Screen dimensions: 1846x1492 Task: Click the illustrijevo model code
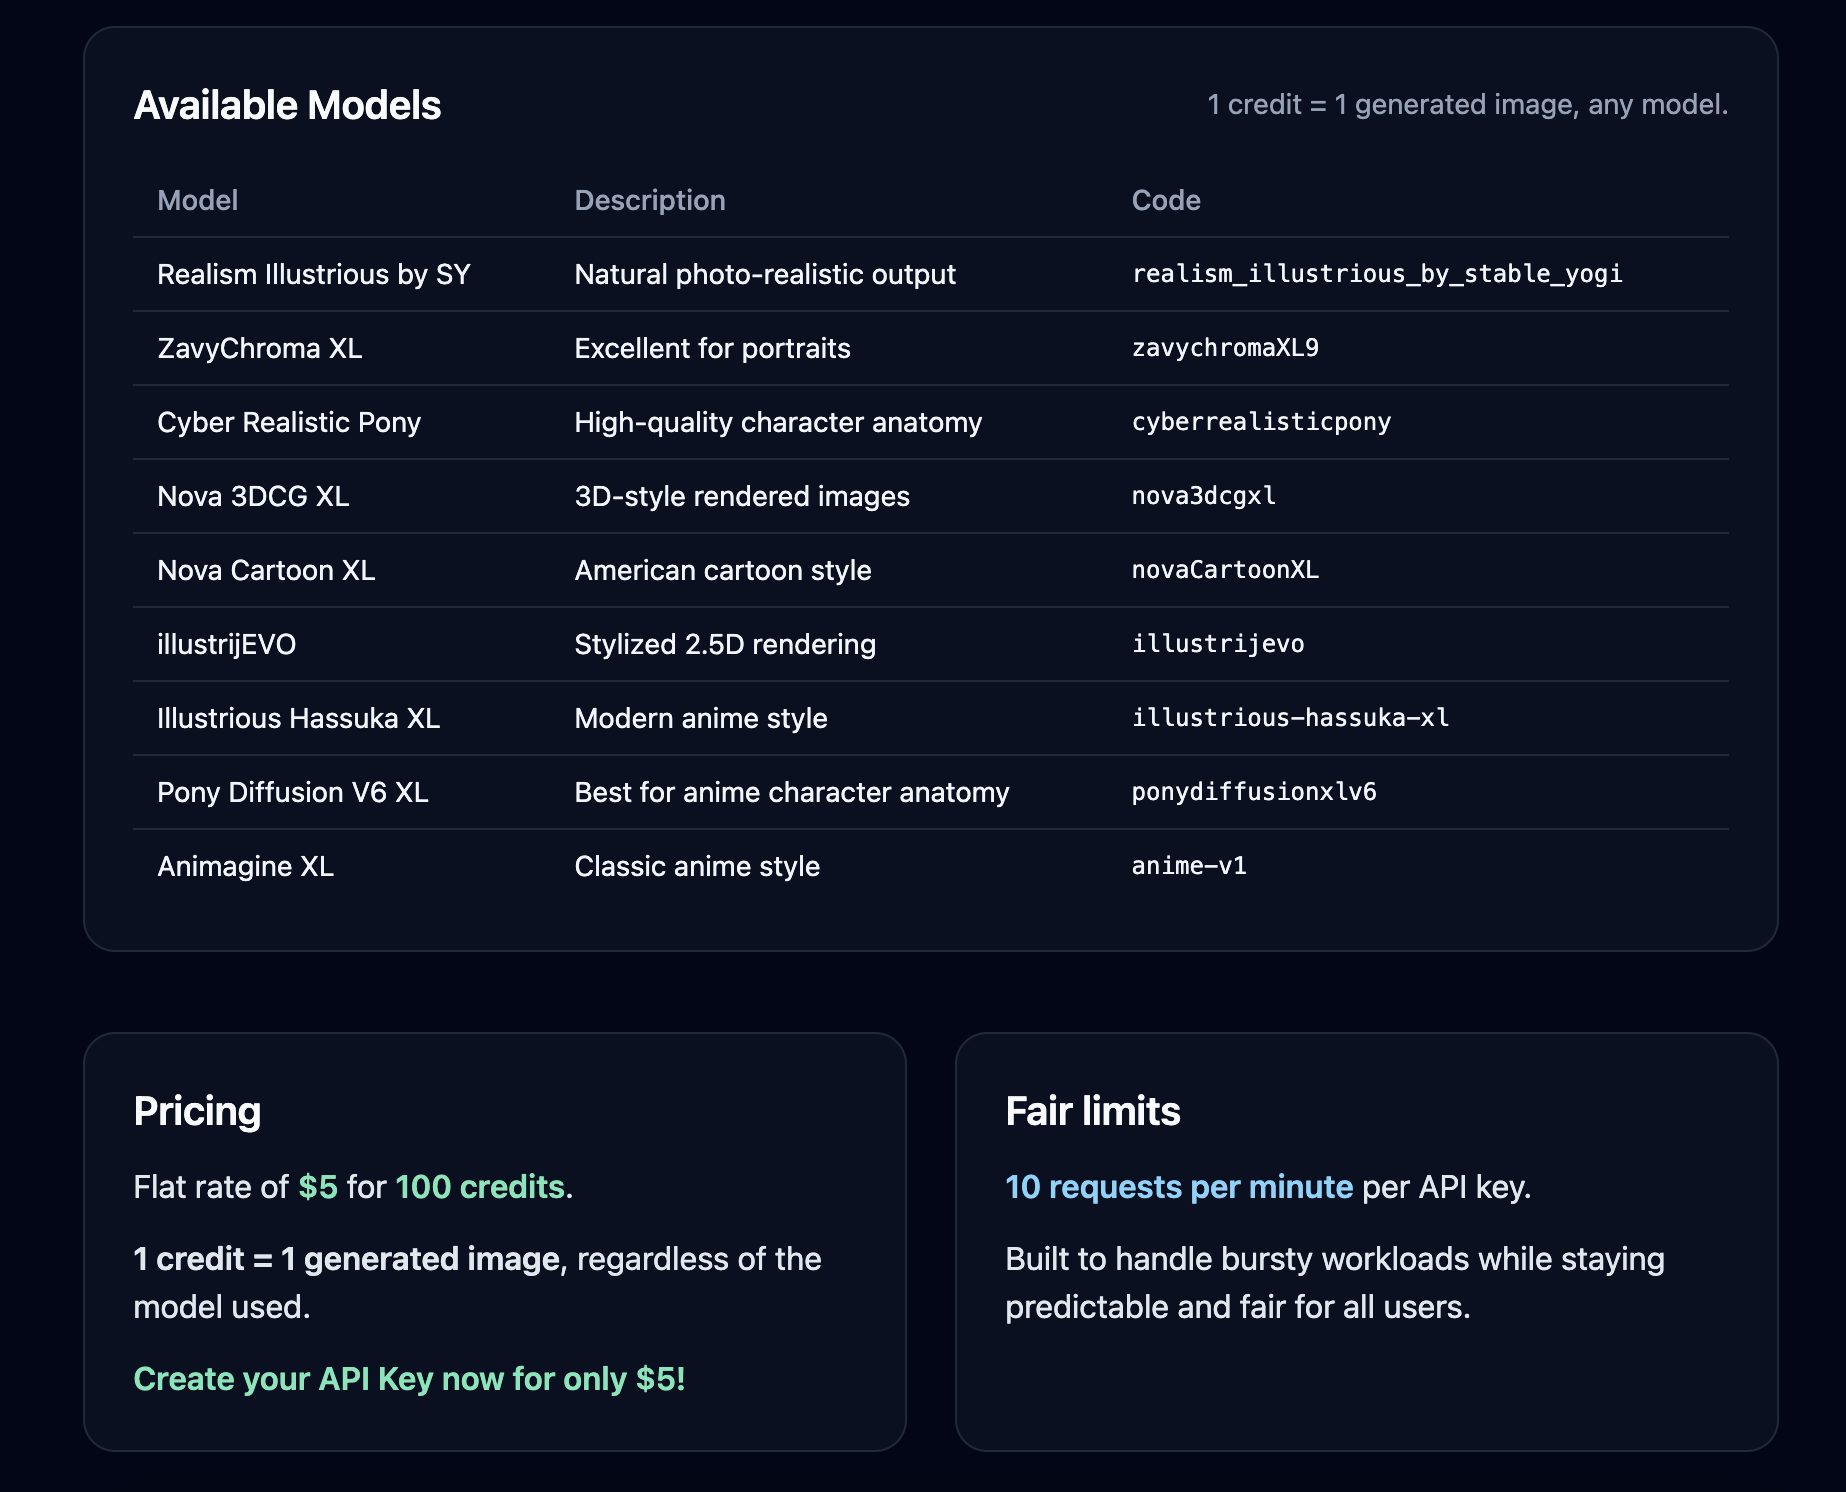(1217, 644)
